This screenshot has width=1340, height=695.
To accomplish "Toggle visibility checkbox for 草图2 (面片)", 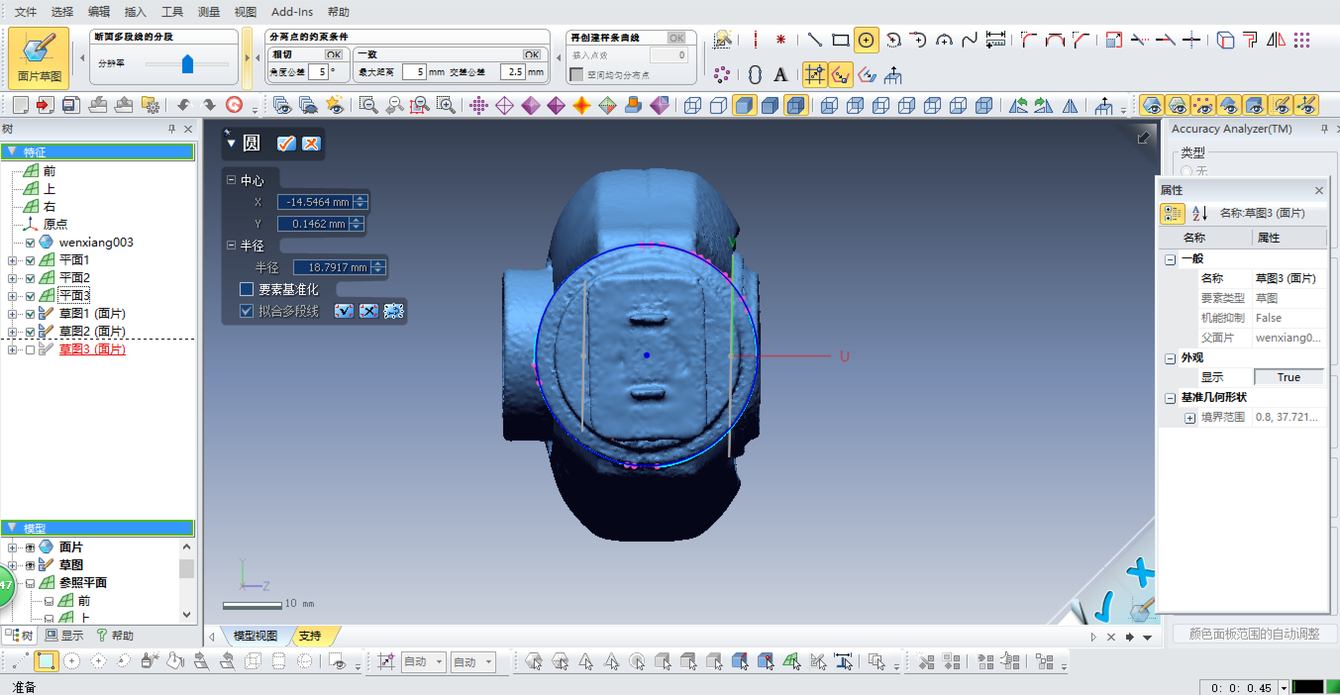I will [30, 332].
